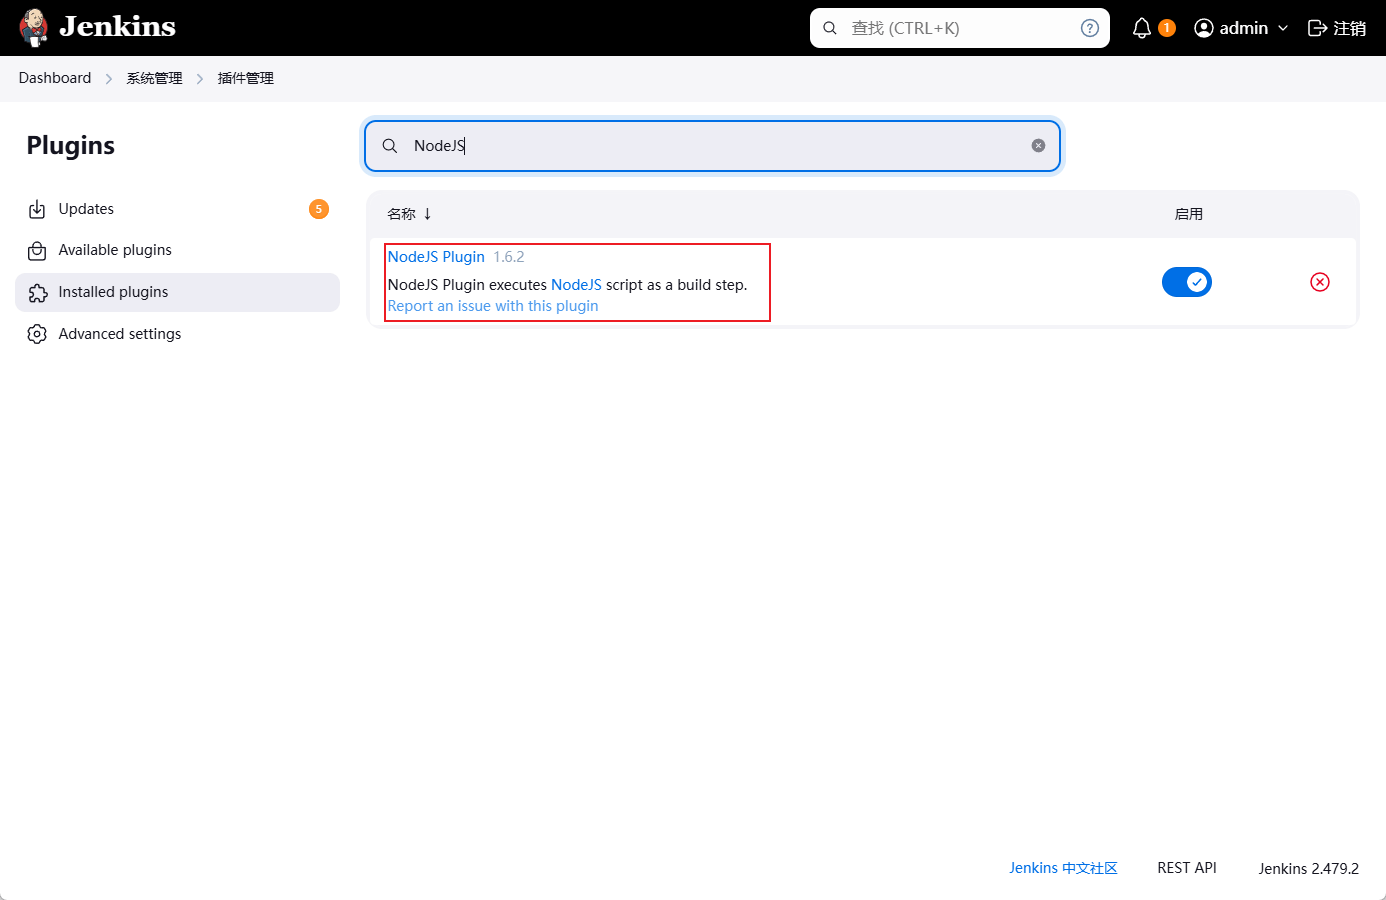Click Report an issue with this plugin
This screenshot has width=1386, height=900.
click(493, 306)
